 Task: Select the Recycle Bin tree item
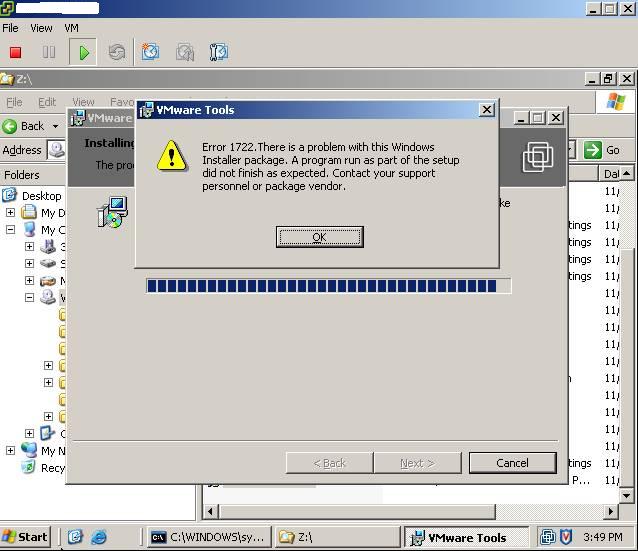tap(52, 468)
